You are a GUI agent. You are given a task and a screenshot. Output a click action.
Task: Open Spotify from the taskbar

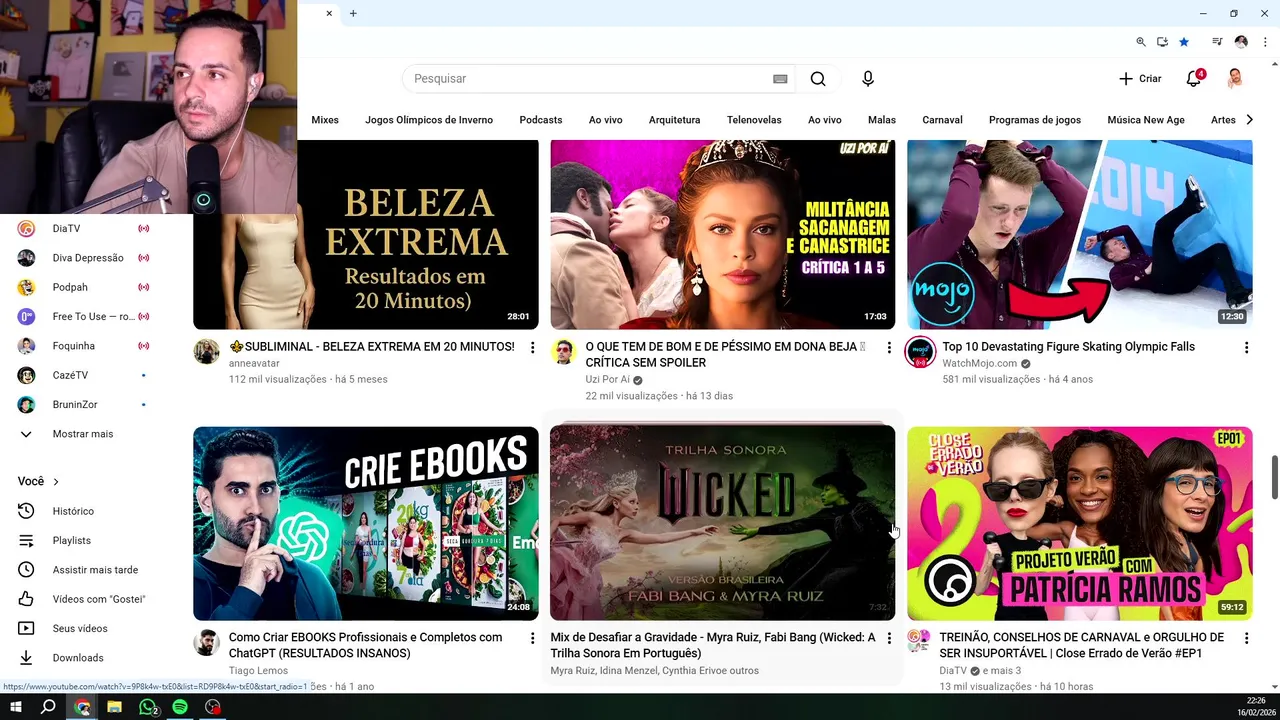point(180,707)
